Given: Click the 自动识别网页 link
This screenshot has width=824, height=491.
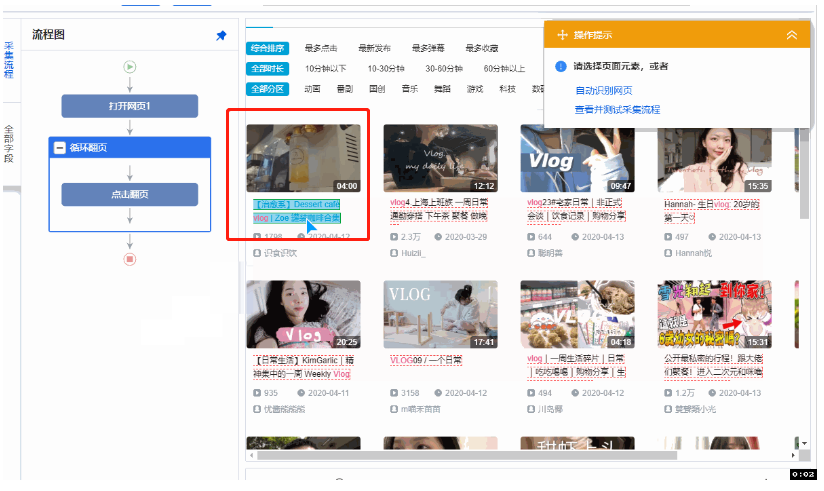Looking at the screenshot, I should 604,90.
